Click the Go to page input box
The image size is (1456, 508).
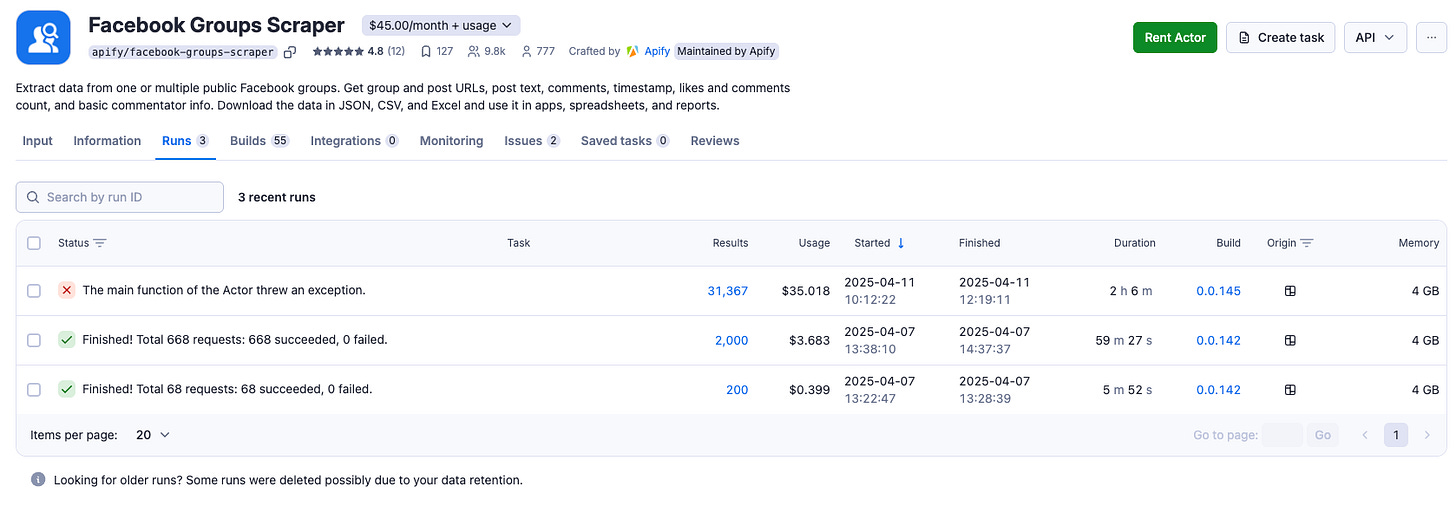coord(1282,435)
